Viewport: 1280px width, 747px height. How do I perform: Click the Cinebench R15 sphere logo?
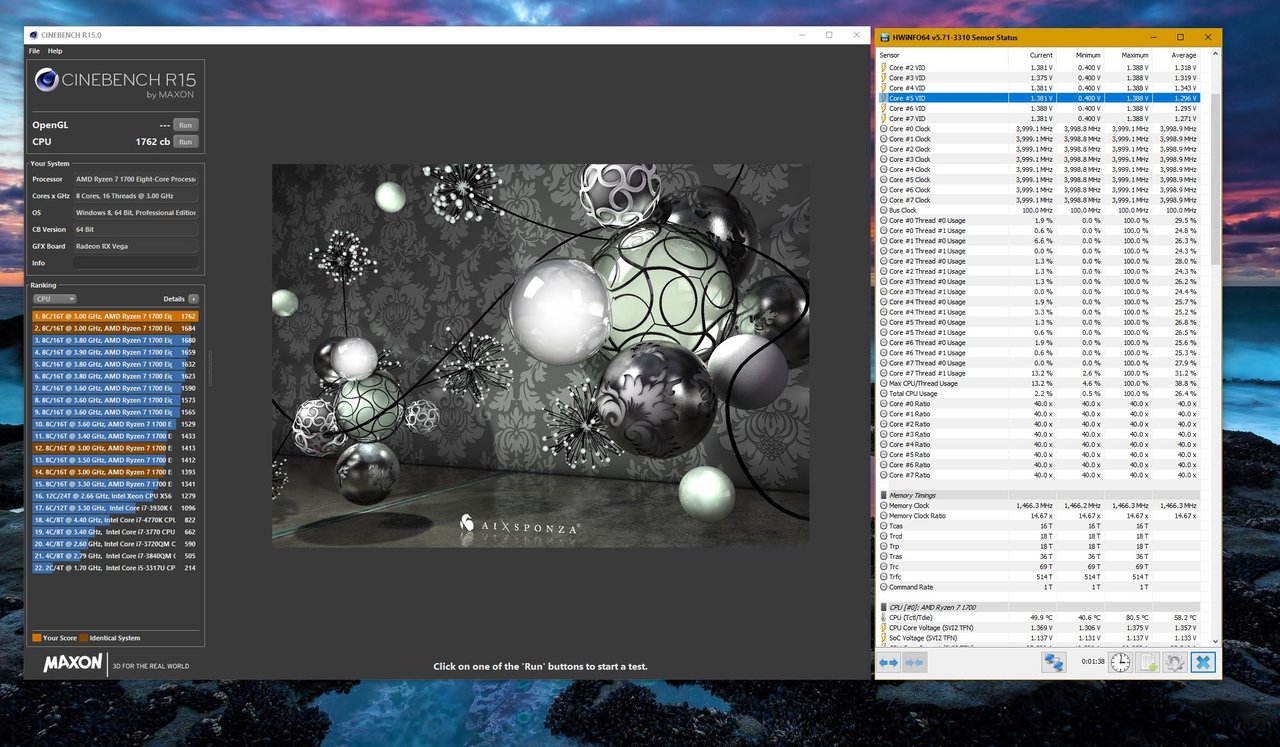pyautogui.click(x=46, y=80)
